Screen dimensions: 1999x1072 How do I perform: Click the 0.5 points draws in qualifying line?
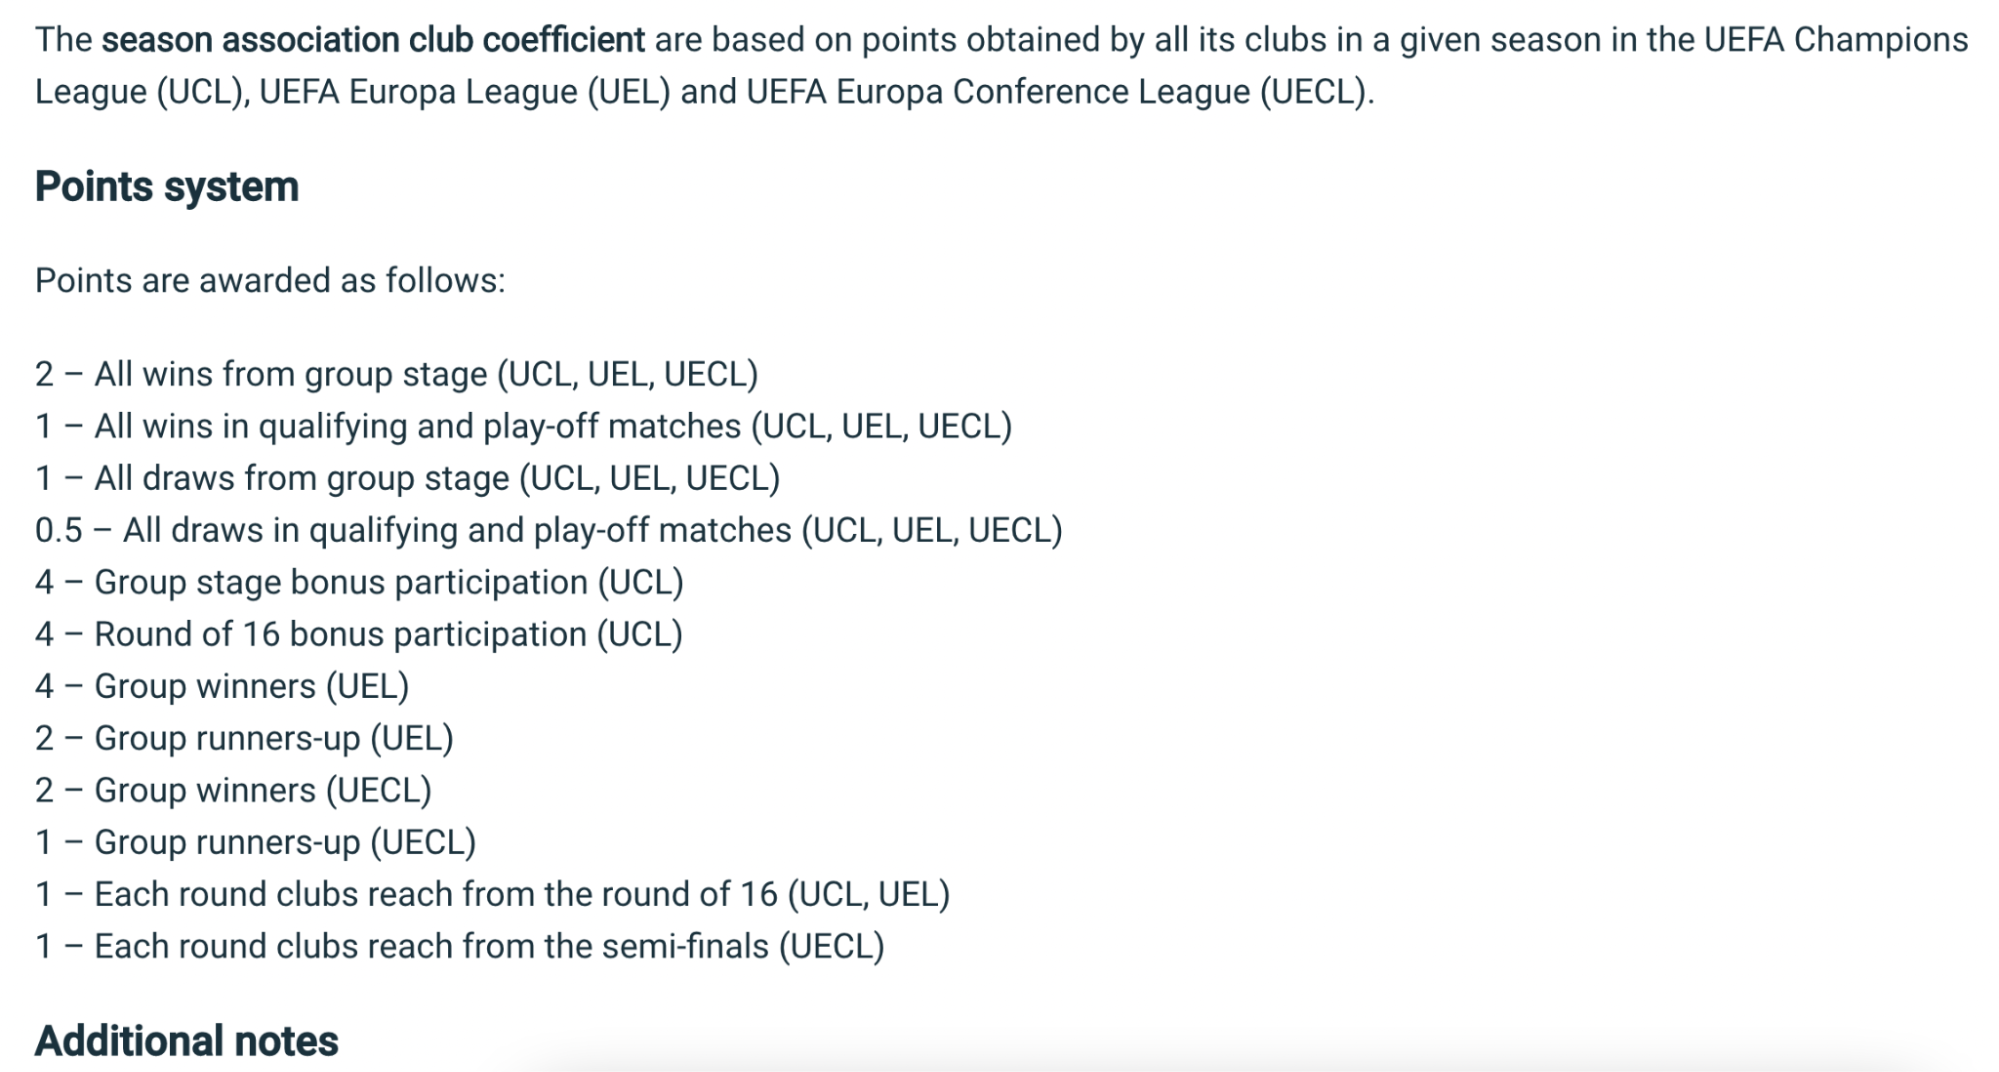(549, 530)
